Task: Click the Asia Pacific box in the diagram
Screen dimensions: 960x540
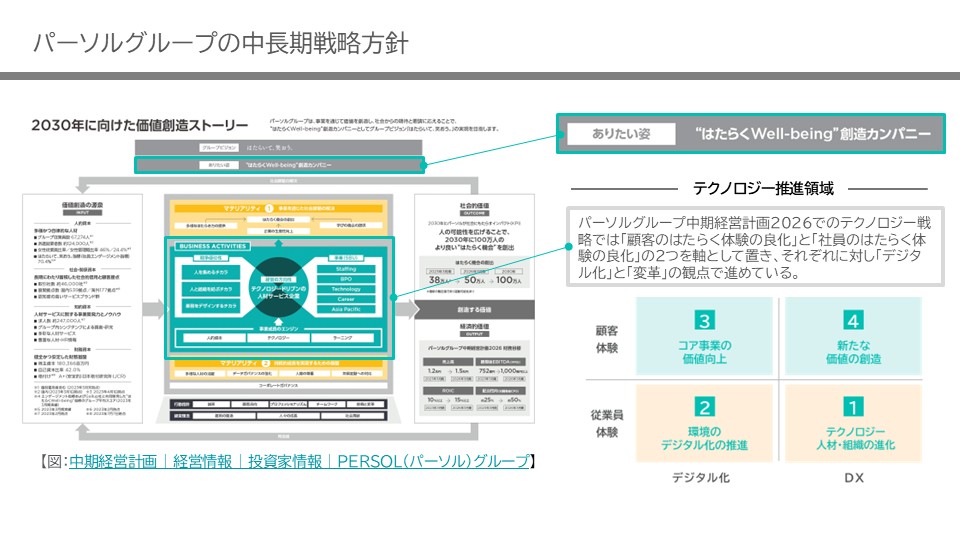Action: tap(346, 309)
